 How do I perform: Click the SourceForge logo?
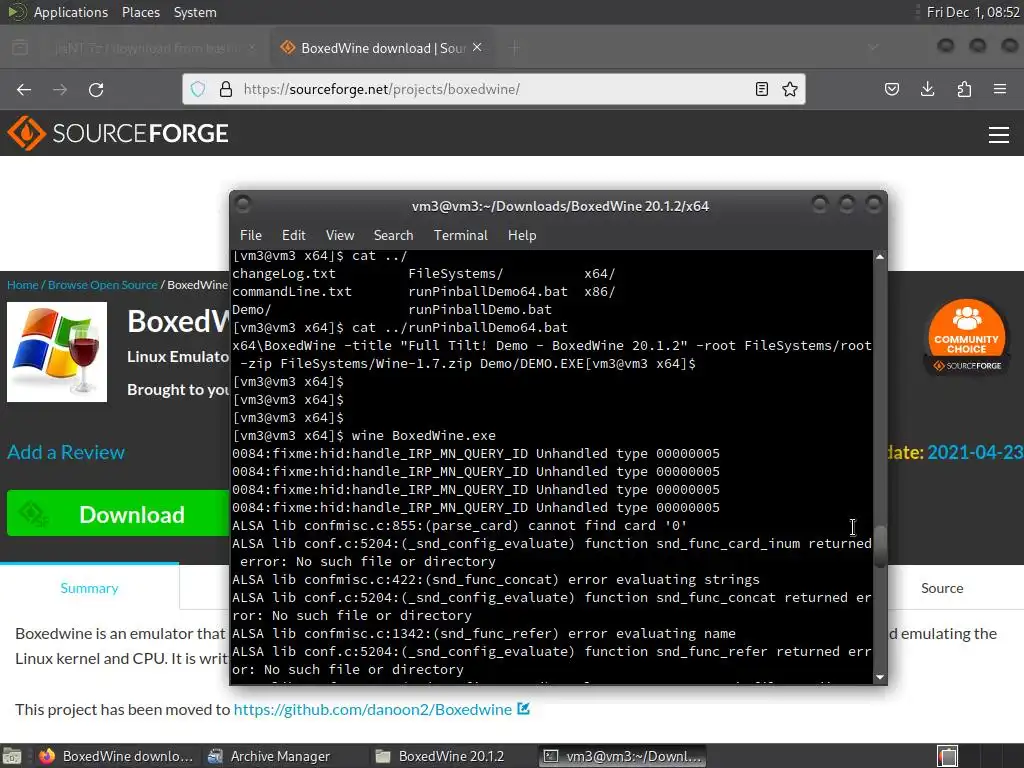(118, 133)
